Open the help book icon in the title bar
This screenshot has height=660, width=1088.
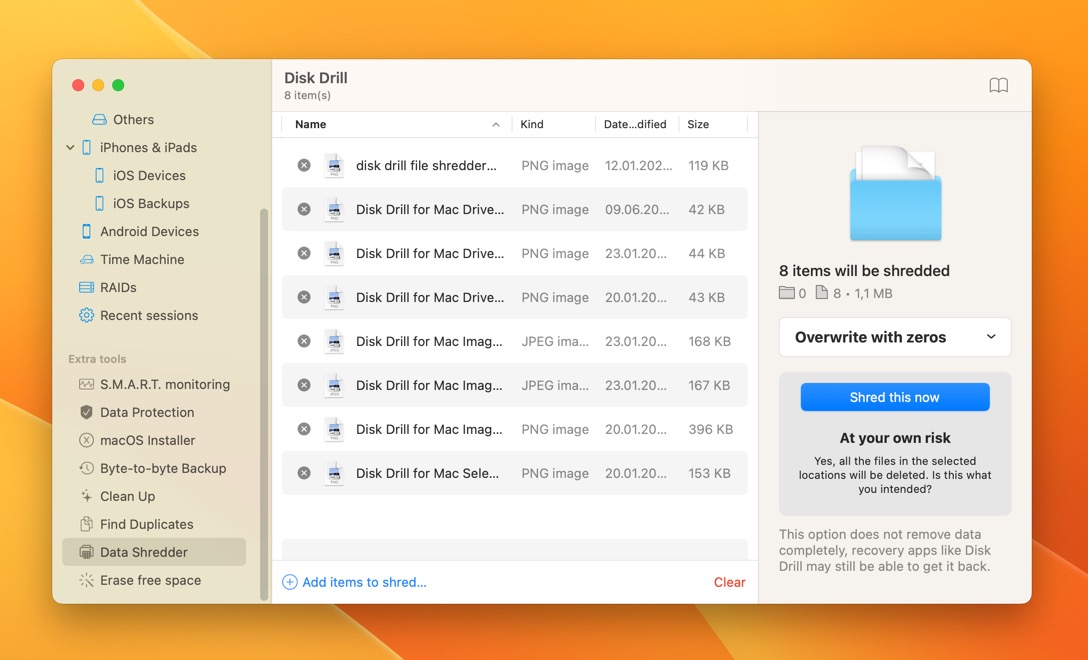(998, 85)
